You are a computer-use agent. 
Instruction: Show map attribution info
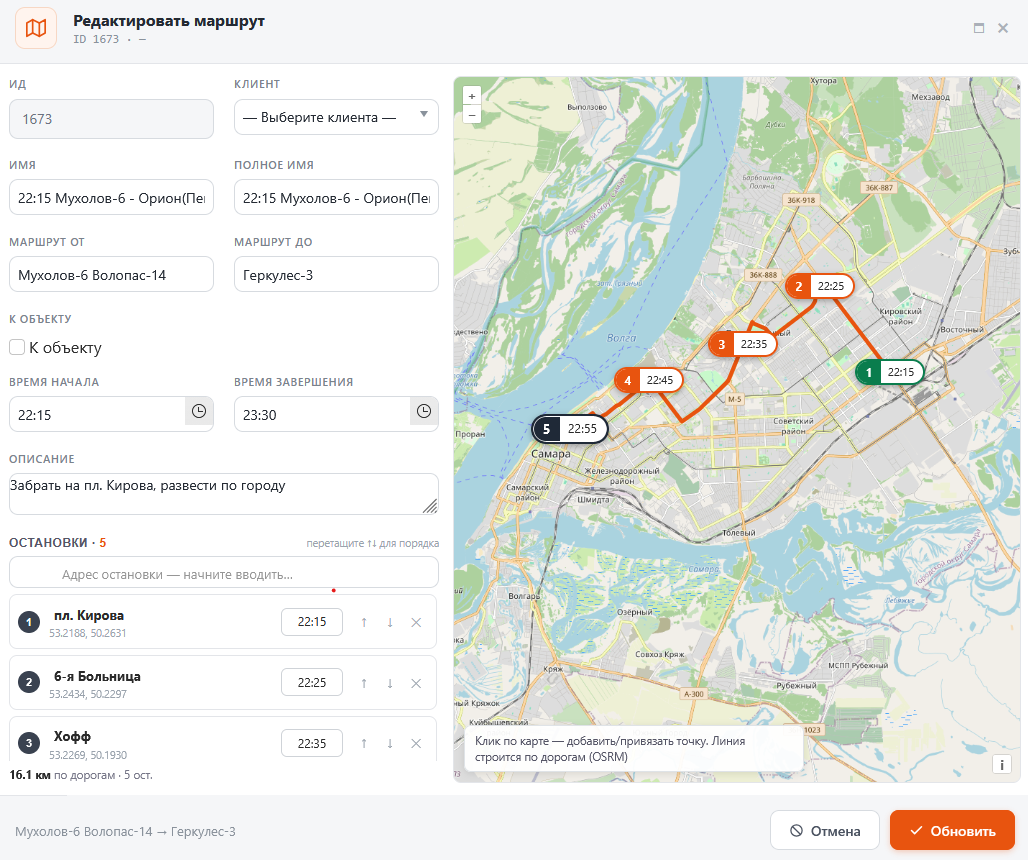tap(1002, 764)
